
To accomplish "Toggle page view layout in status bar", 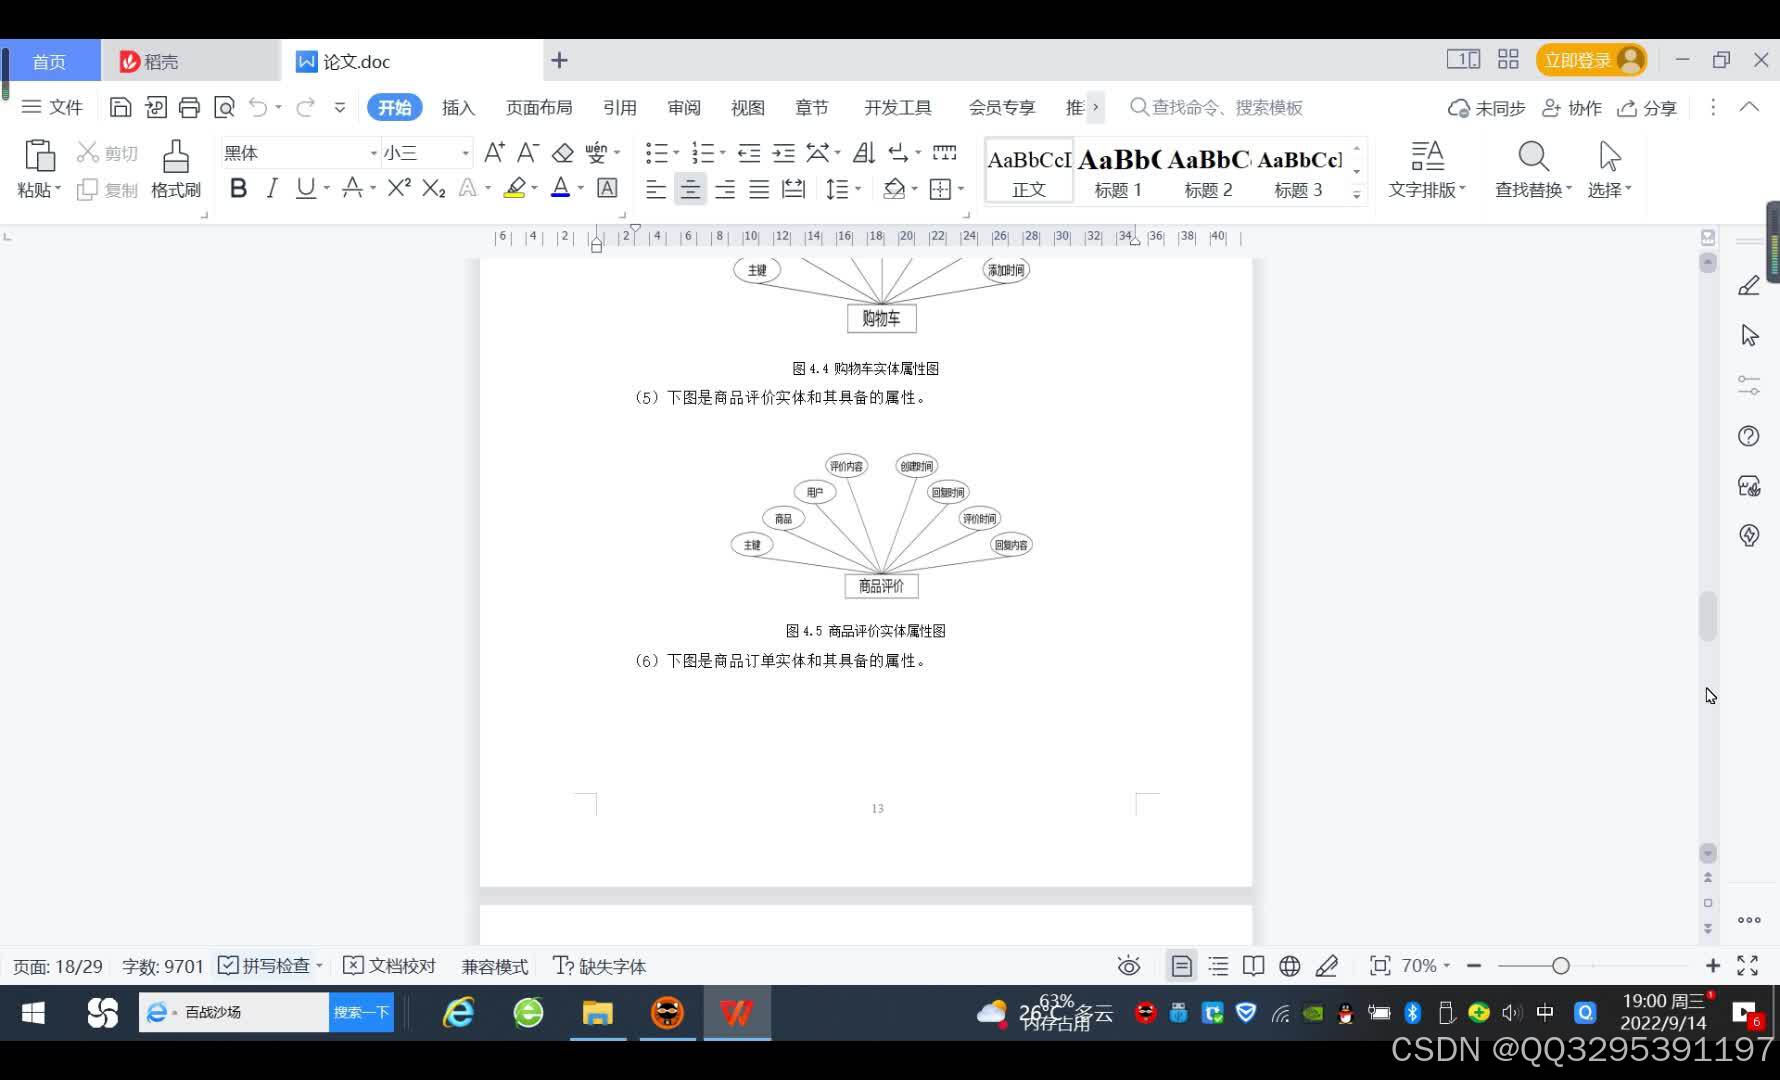I will click(x=1181, y=966).
